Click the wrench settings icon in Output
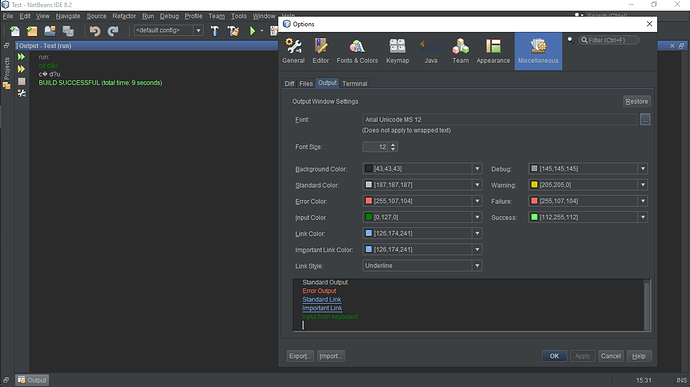690x387 pixels. (22, 93)
